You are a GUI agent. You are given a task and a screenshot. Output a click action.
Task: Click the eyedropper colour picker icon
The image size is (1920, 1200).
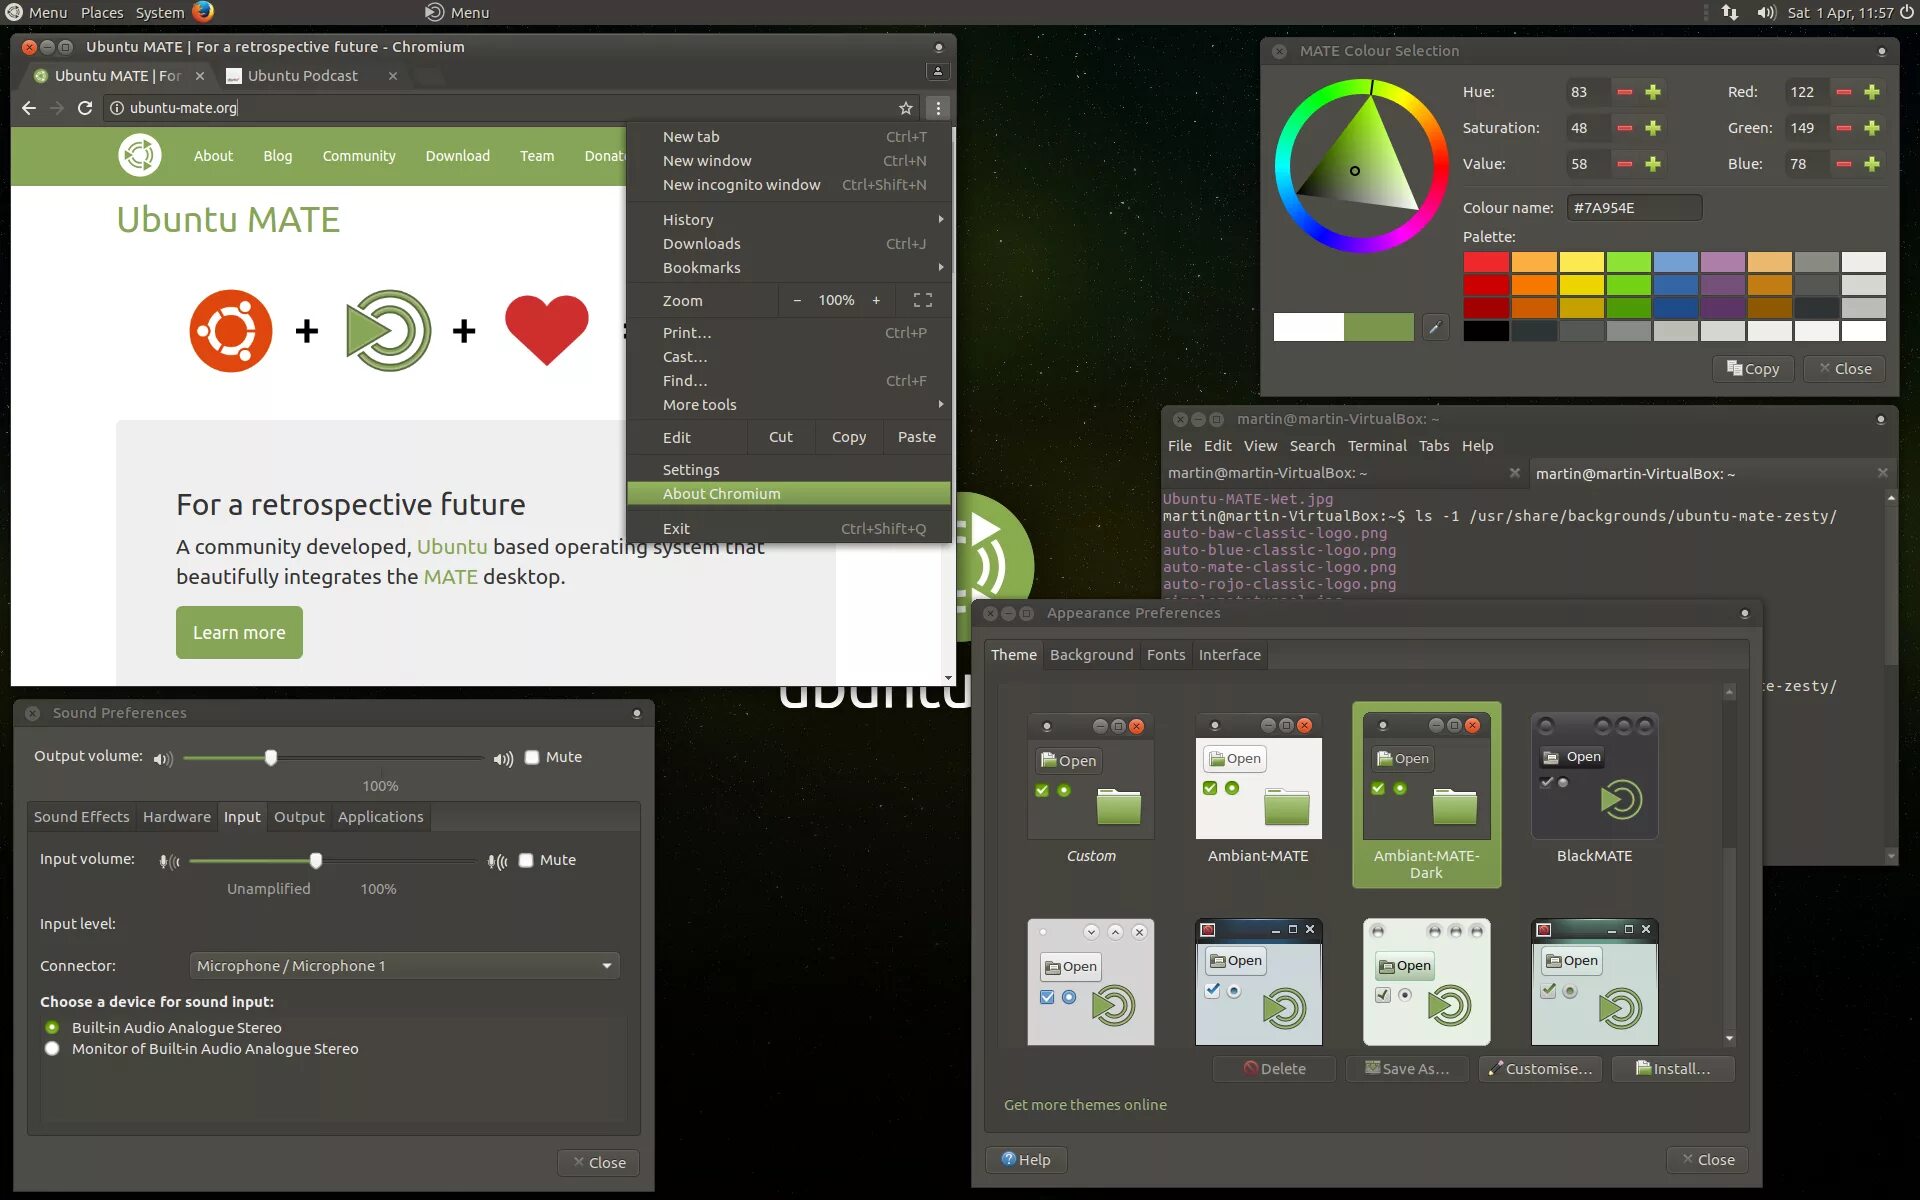pos(1435,327)
